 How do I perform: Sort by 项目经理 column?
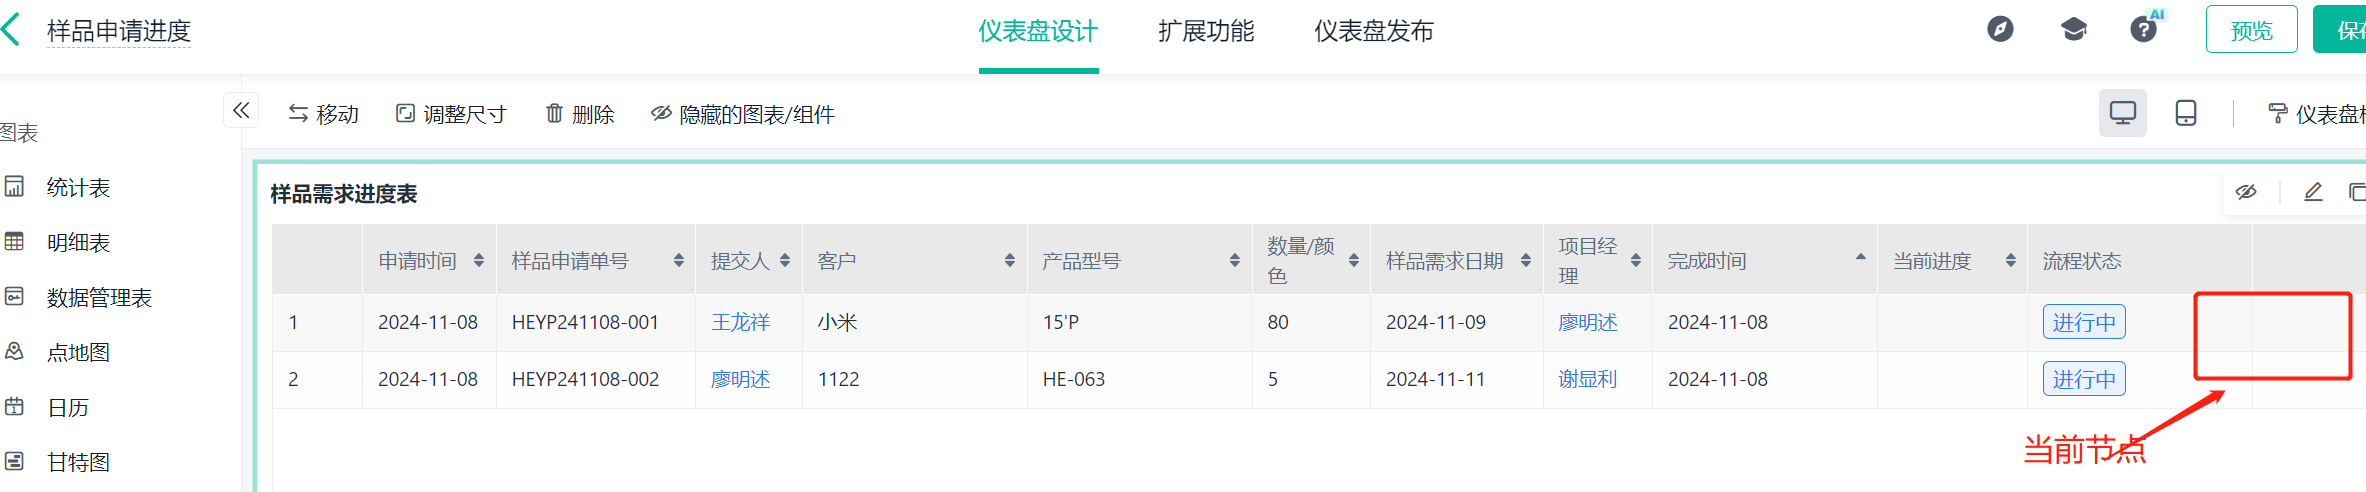pyautogui.click(x=1636, y=260)
